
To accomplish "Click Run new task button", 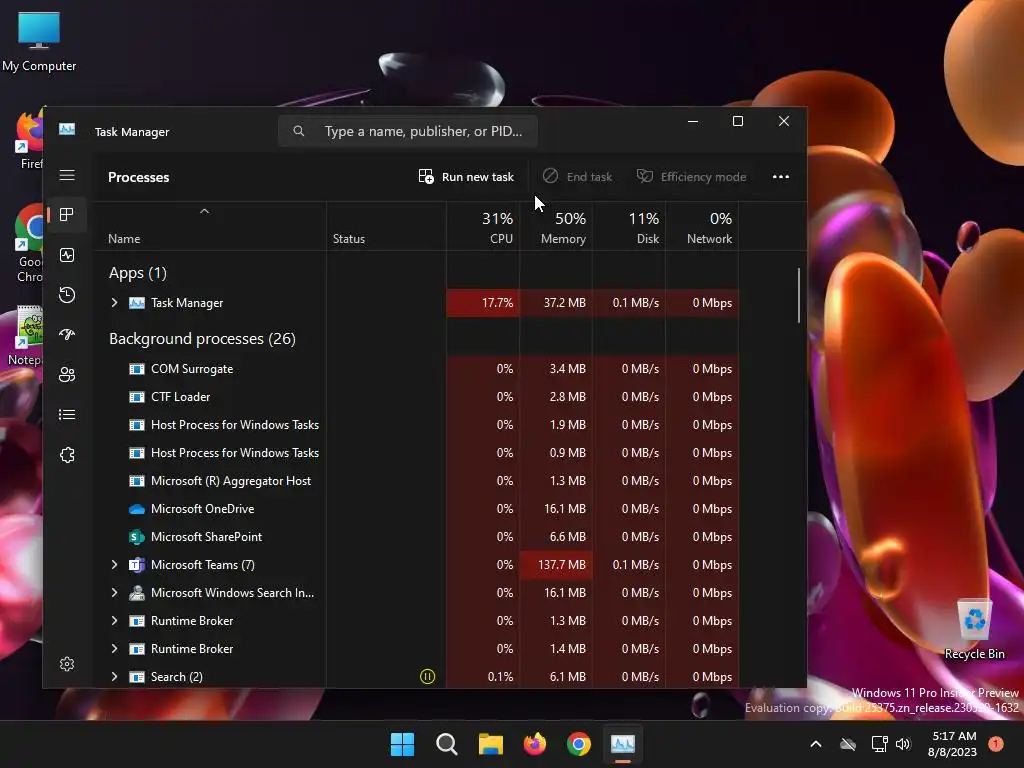I will (466, 176).
